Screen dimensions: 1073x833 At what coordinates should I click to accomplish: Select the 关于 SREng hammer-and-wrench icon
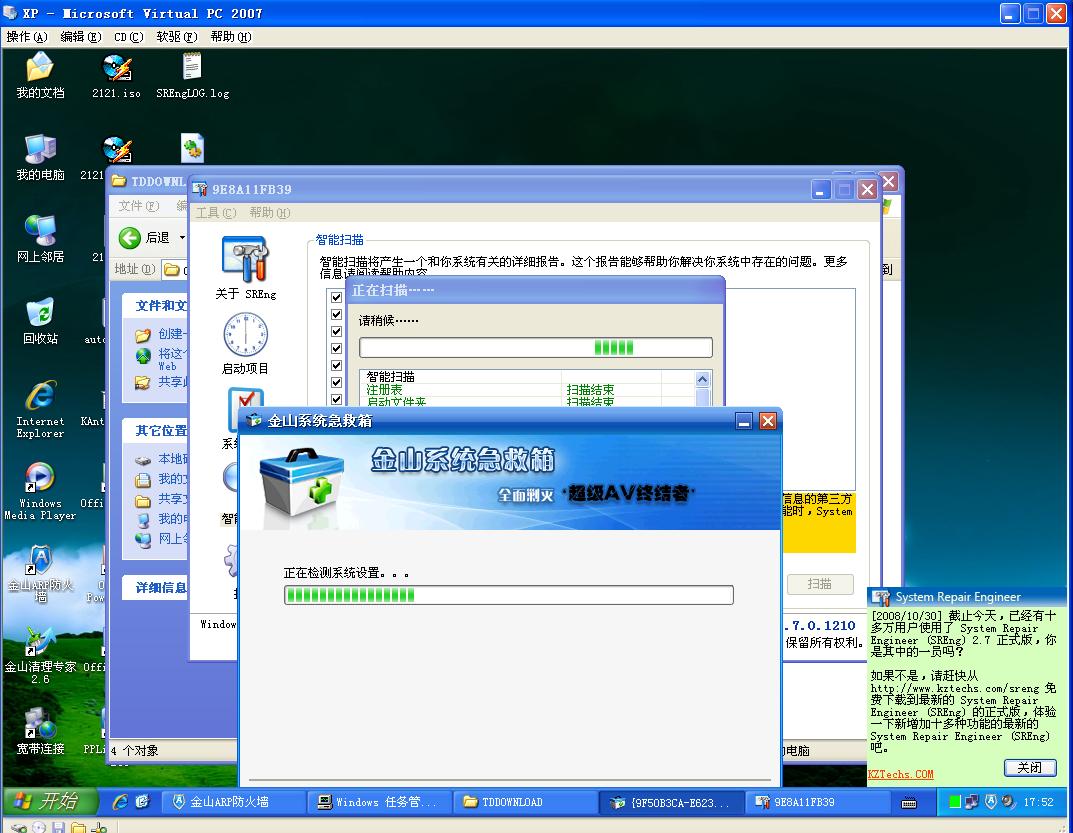tap(245, 259)
